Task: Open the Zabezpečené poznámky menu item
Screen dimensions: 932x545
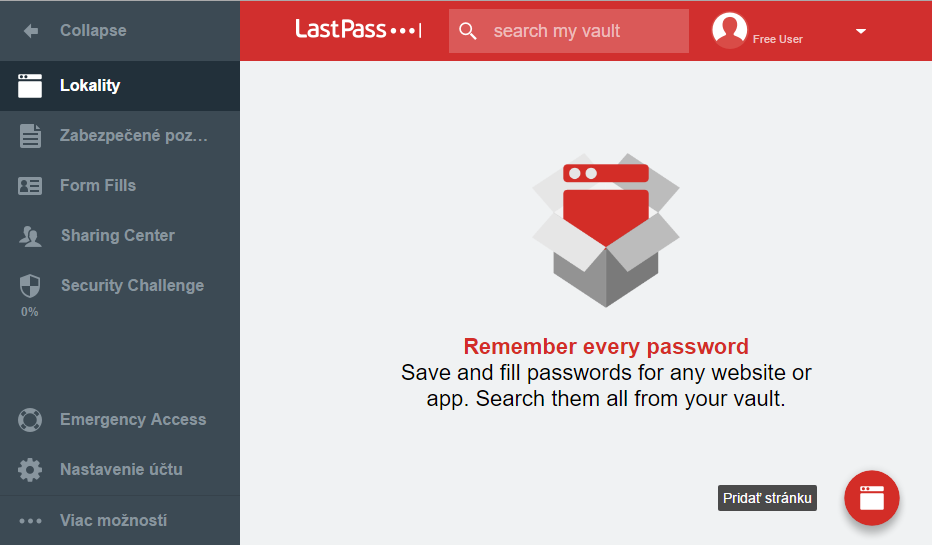Action: pyautogui.click(x=134, y=136)
